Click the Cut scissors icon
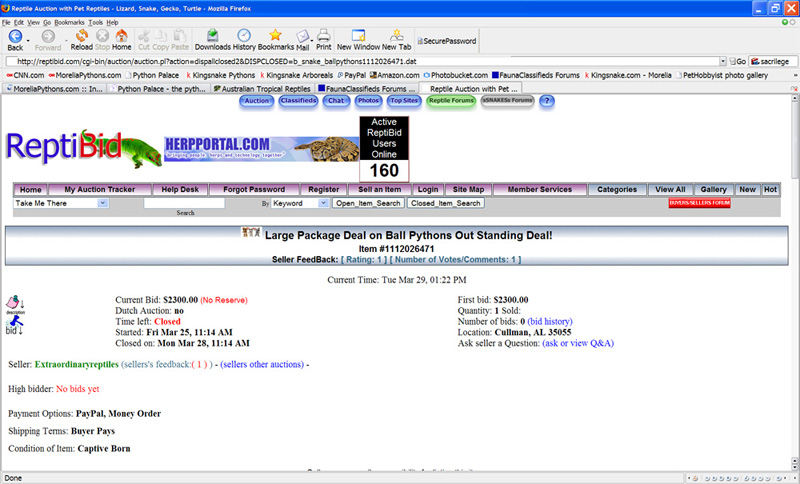Viewport: 800px width, 484px height. [144, 36]
